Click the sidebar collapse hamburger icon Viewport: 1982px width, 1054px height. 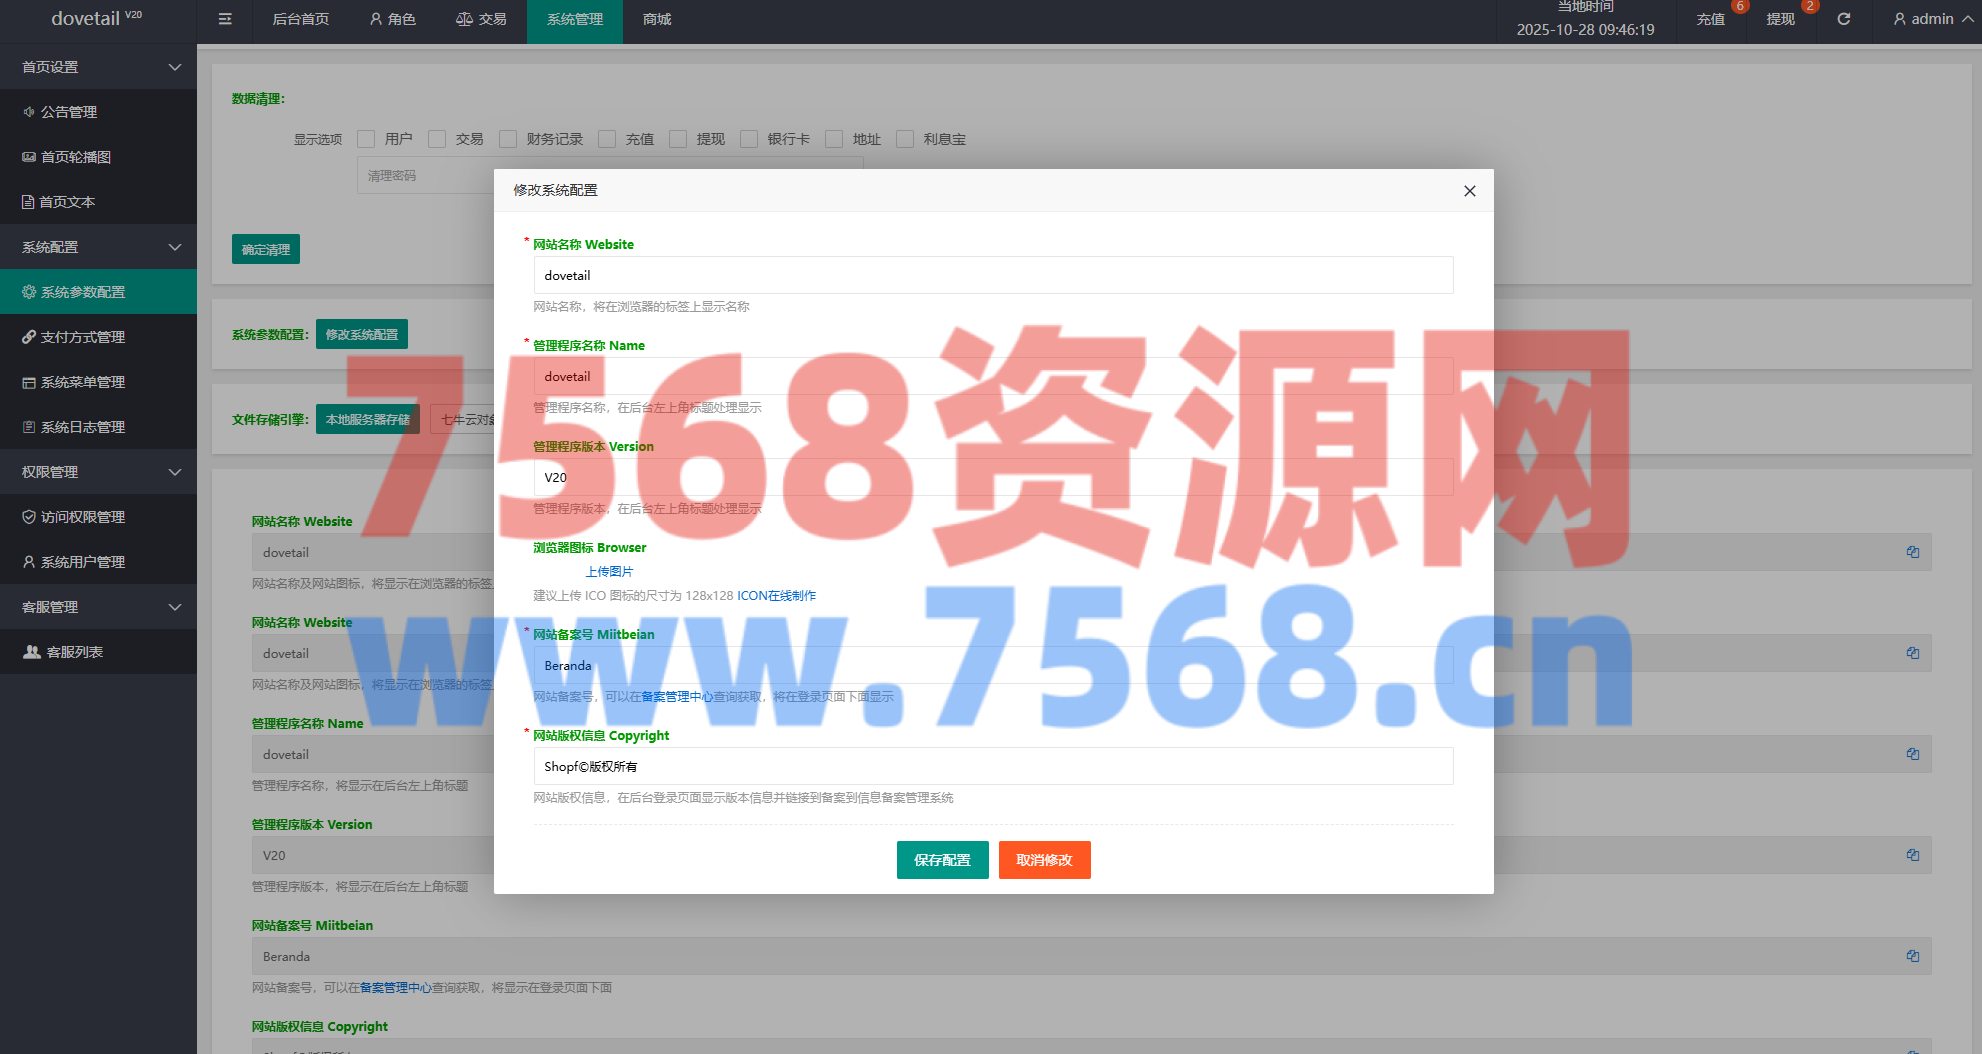225,19
